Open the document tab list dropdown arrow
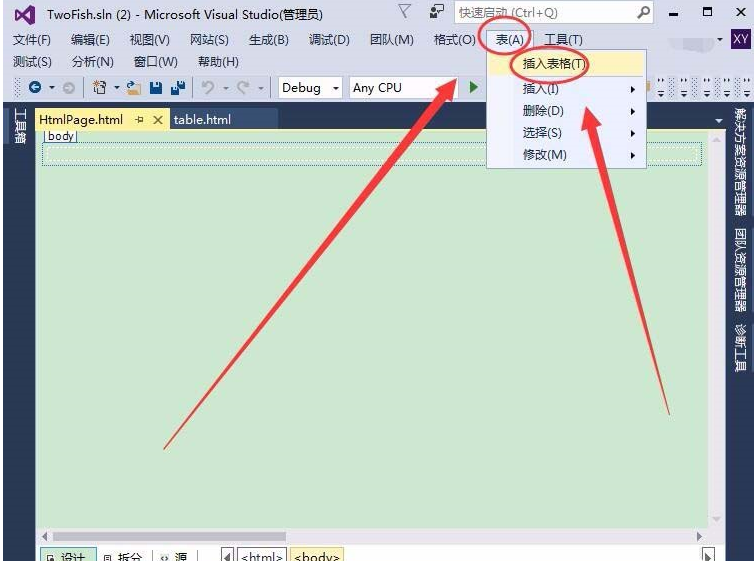This screenshot has height=561, width=754. (x=718, y=120)
